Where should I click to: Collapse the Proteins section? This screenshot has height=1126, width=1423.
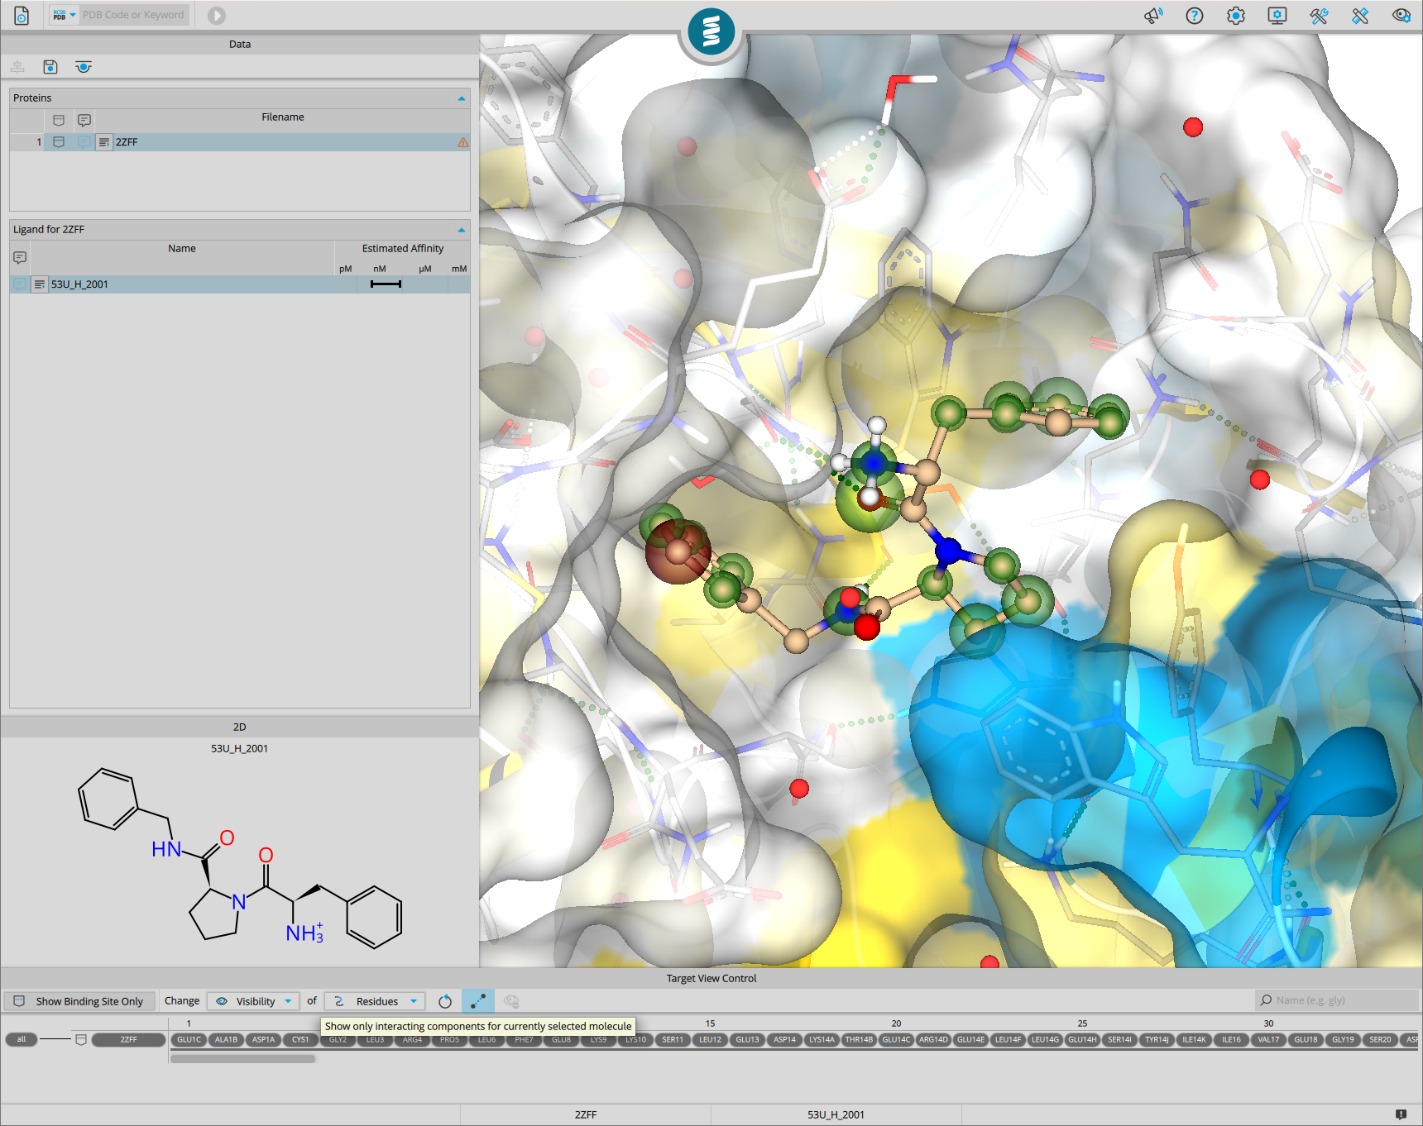point(461,98)
